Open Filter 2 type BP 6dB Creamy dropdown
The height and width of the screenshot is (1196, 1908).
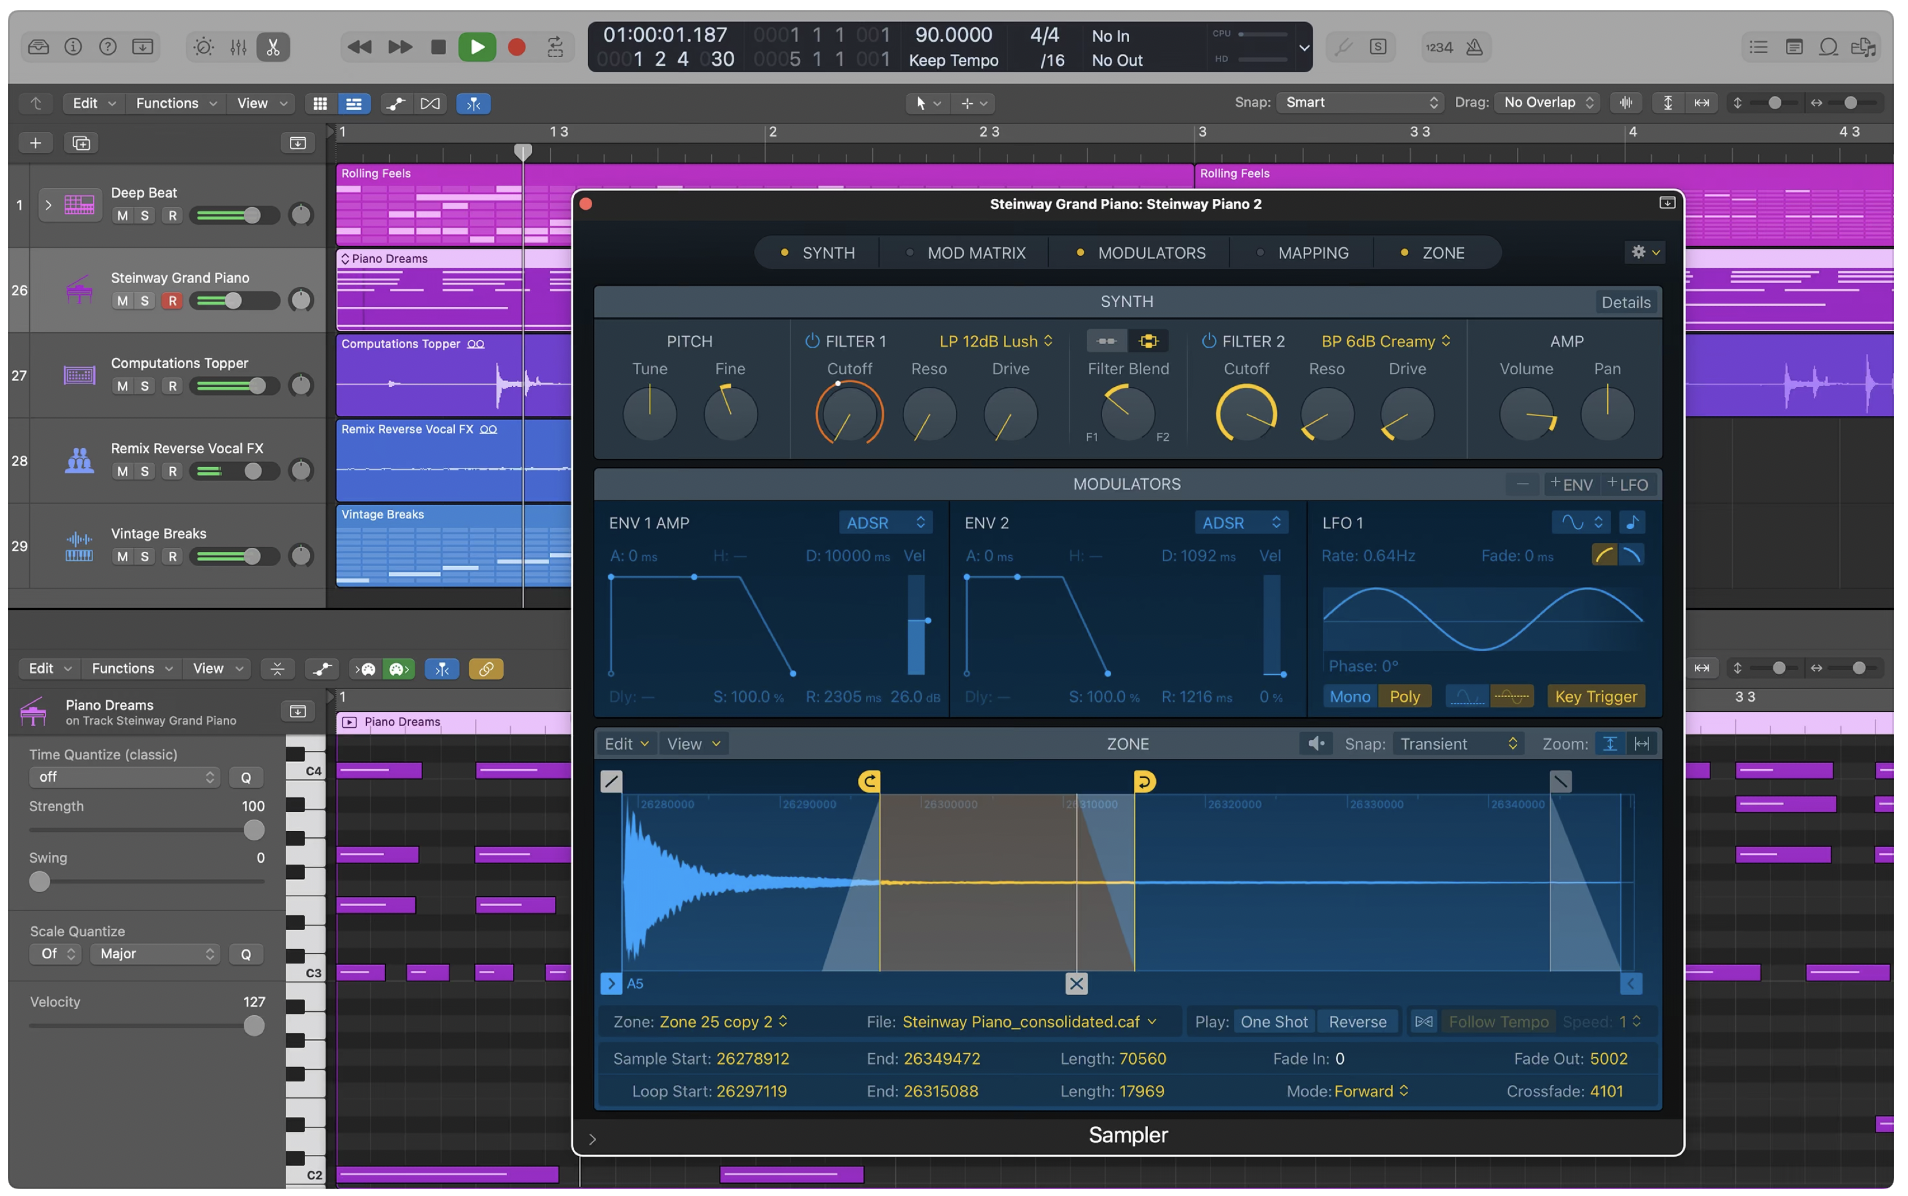click(x=1386, y=341)
